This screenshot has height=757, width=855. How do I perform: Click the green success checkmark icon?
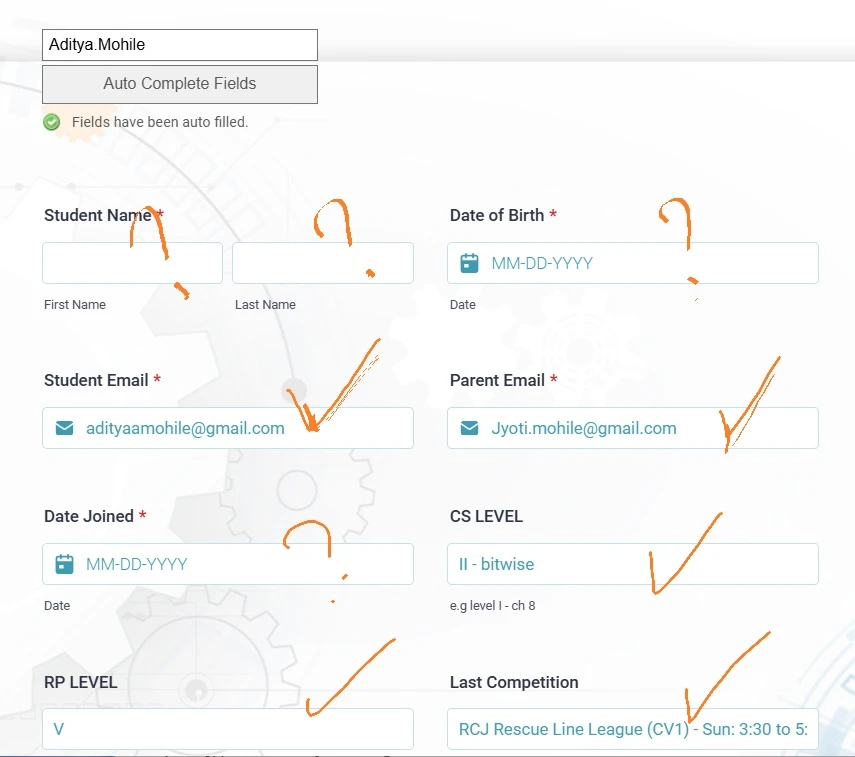[x=52, y=122]
